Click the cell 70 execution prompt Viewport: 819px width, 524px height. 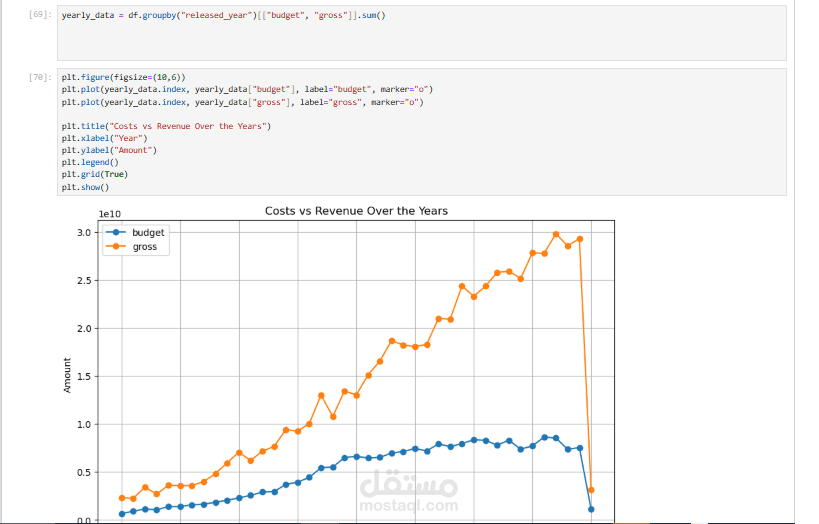coord(42,77)
